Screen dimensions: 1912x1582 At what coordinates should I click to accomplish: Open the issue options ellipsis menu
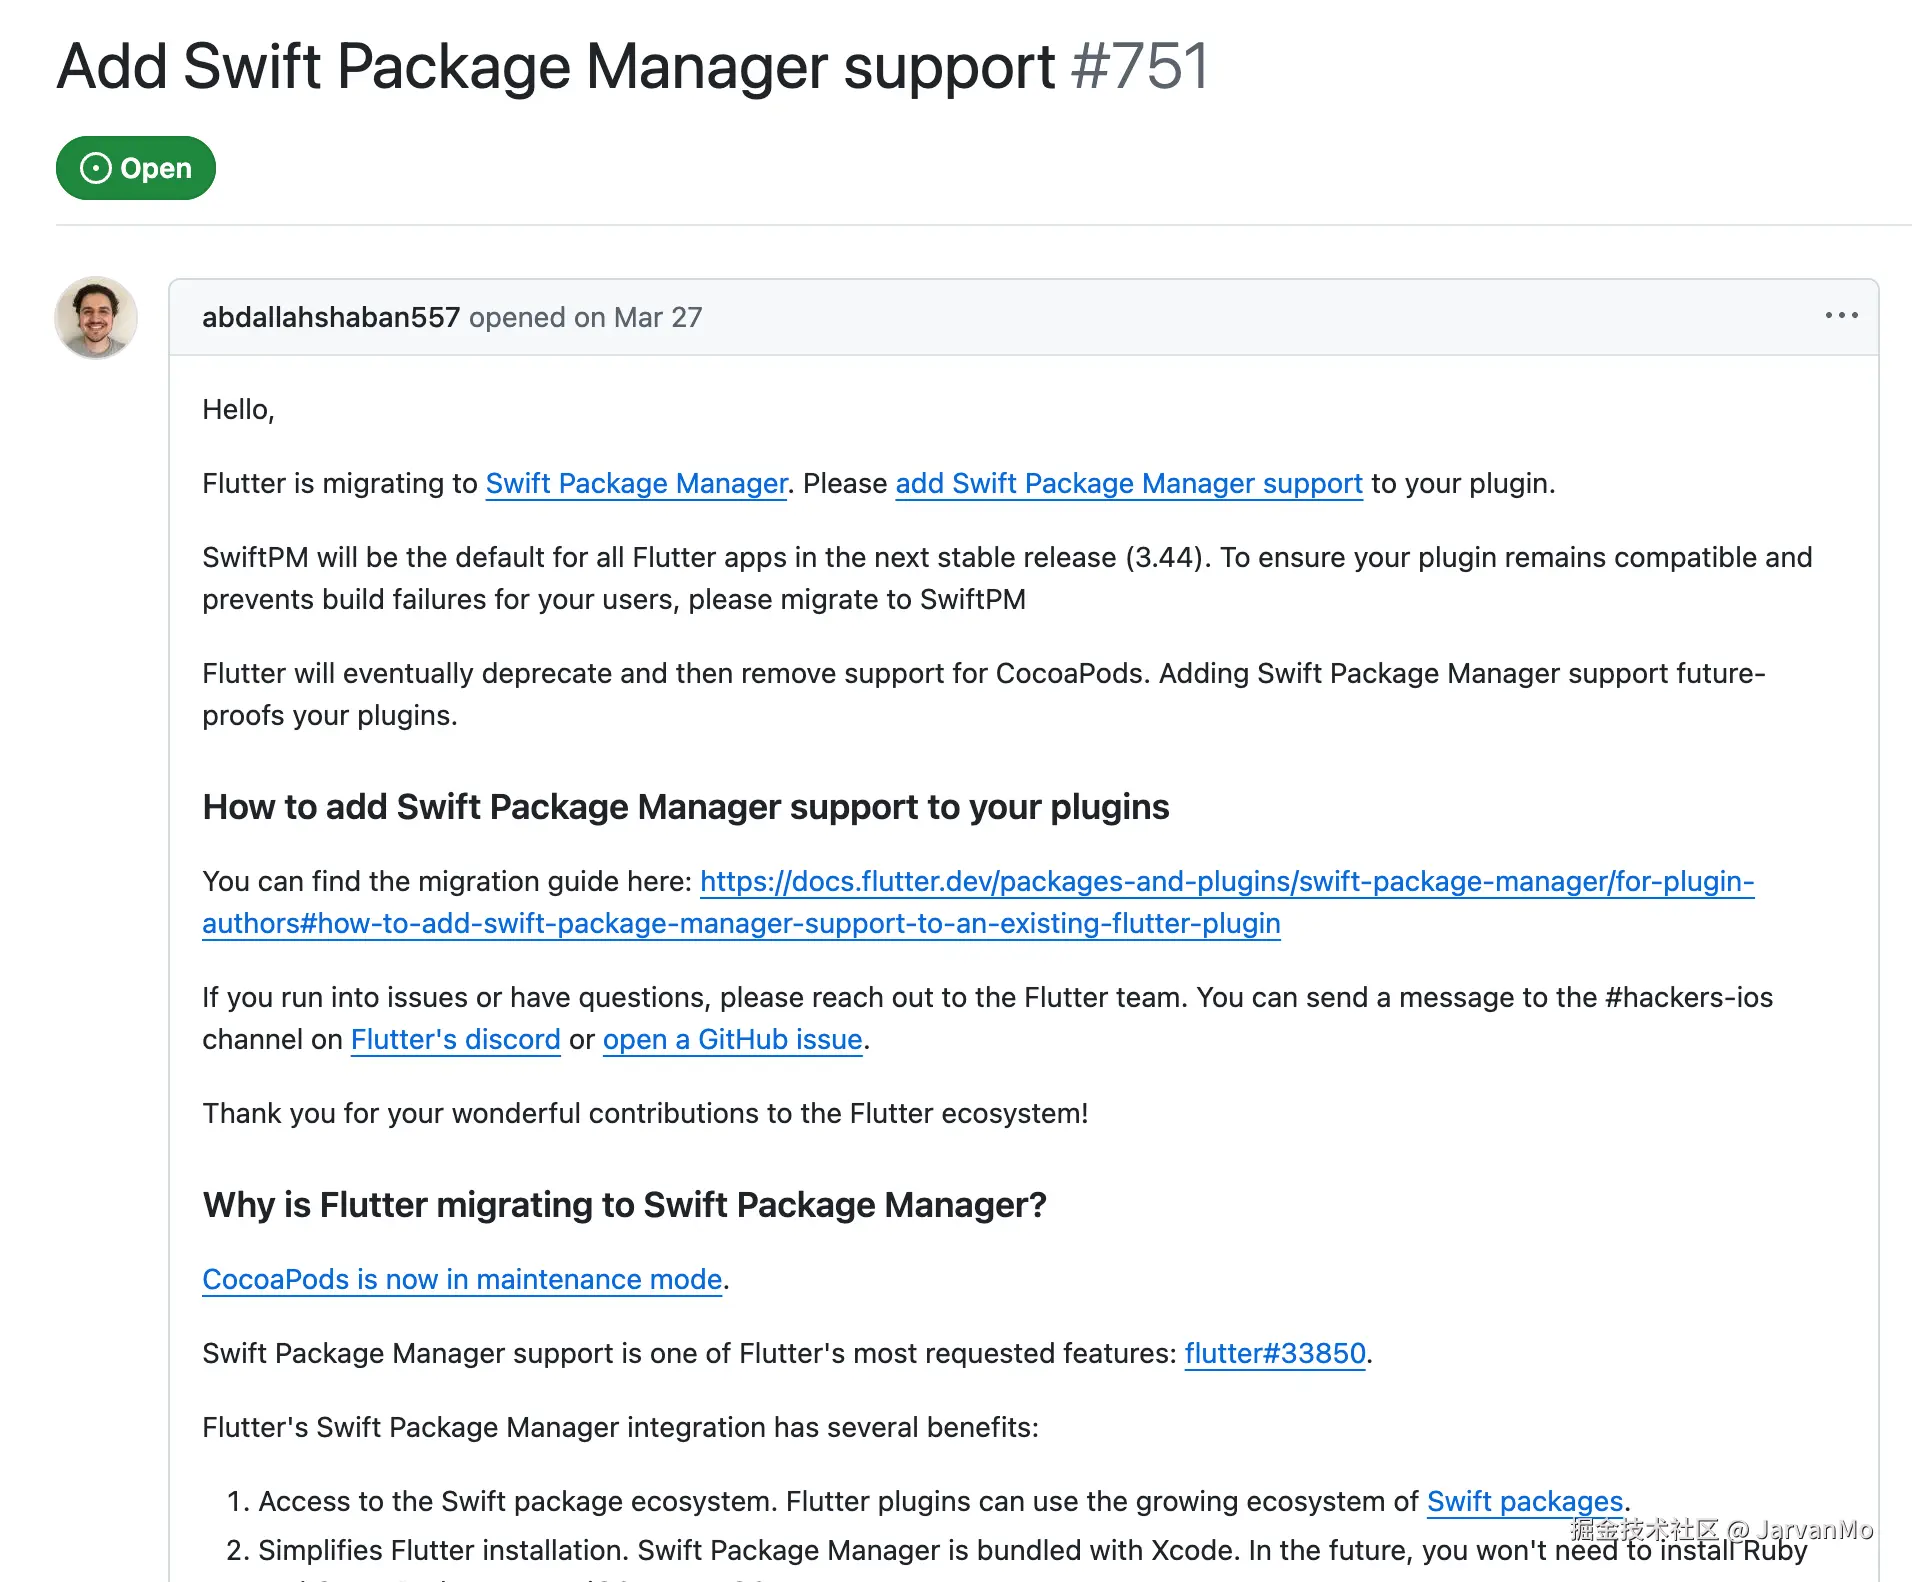tap(1841, 316)
